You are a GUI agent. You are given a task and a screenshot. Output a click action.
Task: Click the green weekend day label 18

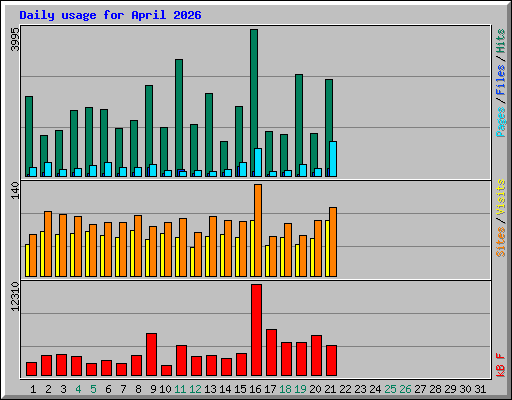[x=285, y=389]
